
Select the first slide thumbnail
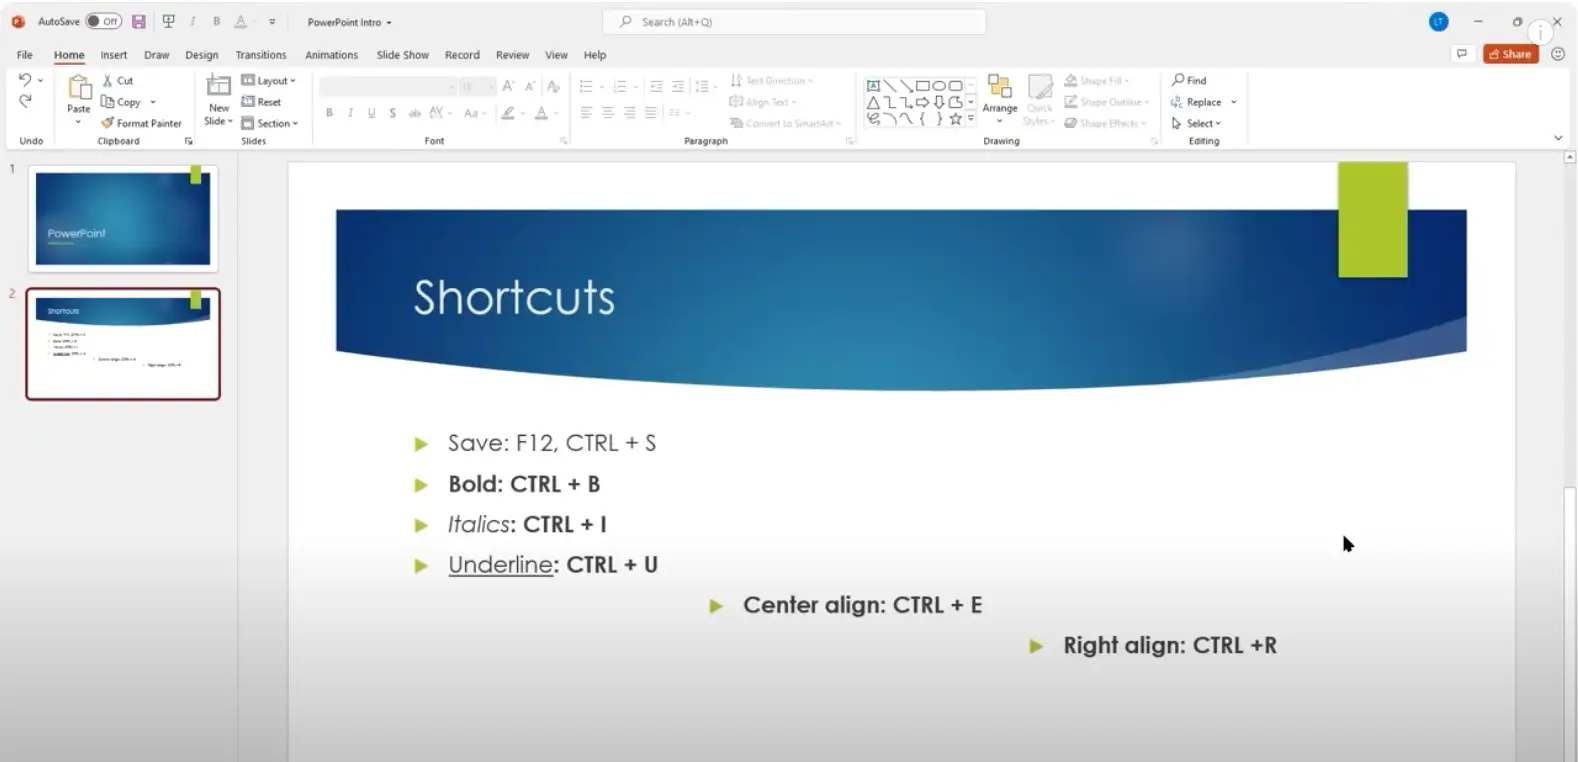[123, 218]
